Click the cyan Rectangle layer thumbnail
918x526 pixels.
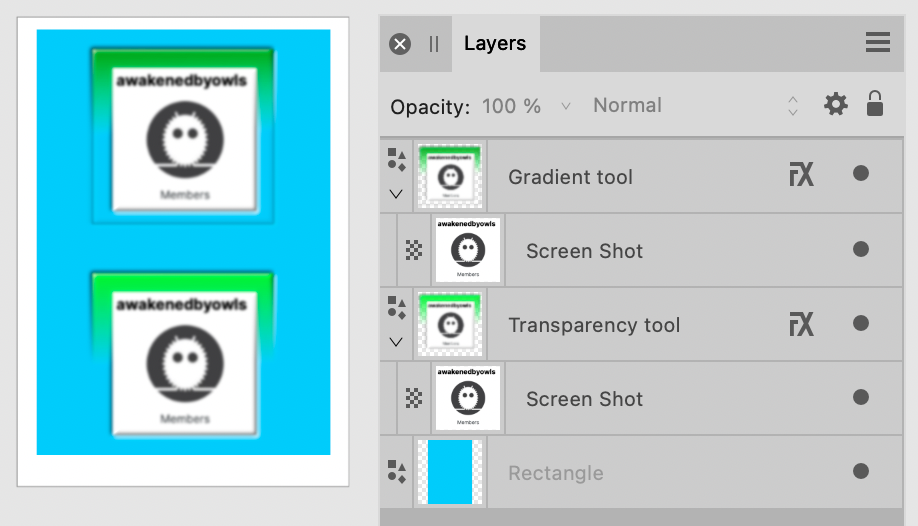coord(450,472)
